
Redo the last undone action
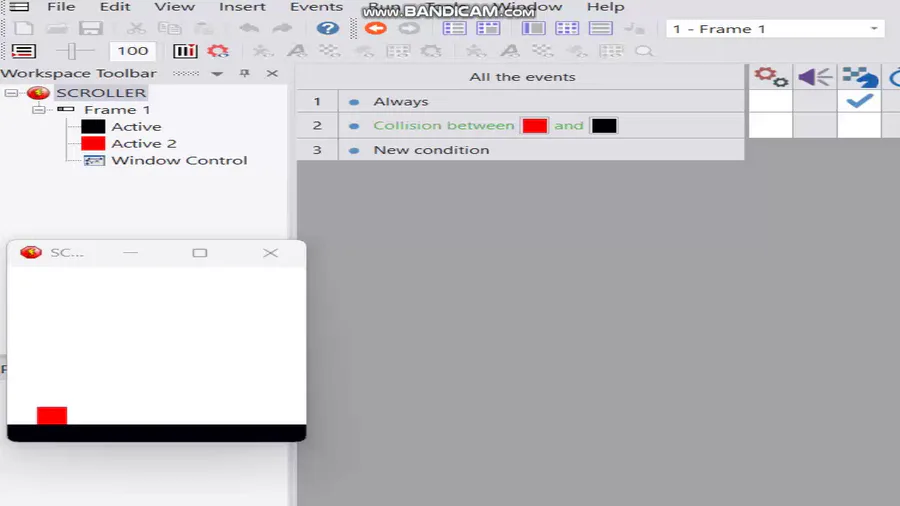[x=282, y=28]
